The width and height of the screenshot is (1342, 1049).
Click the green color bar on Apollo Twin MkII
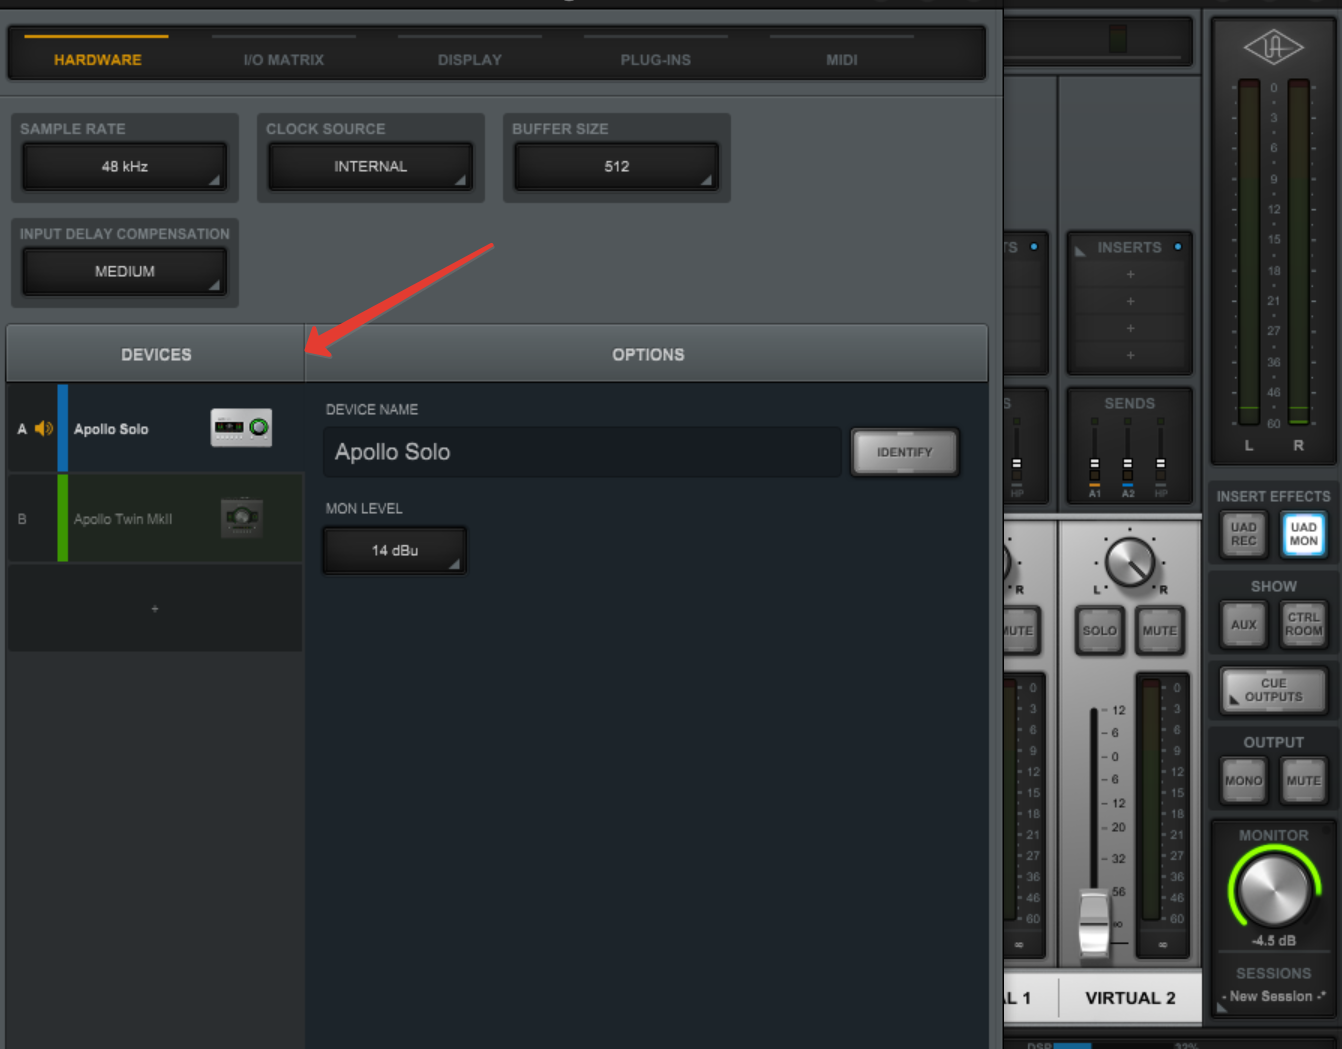(63, 518)
